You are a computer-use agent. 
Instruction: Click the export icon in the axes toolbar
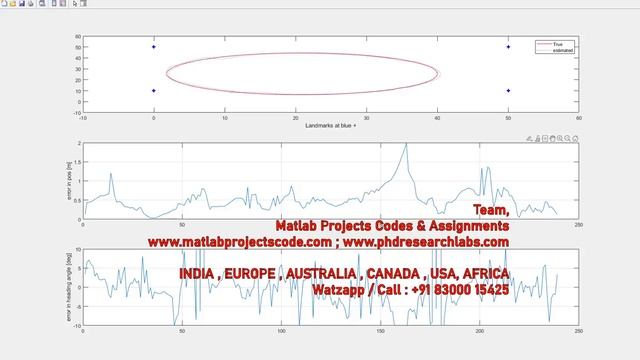pos(530,139)
